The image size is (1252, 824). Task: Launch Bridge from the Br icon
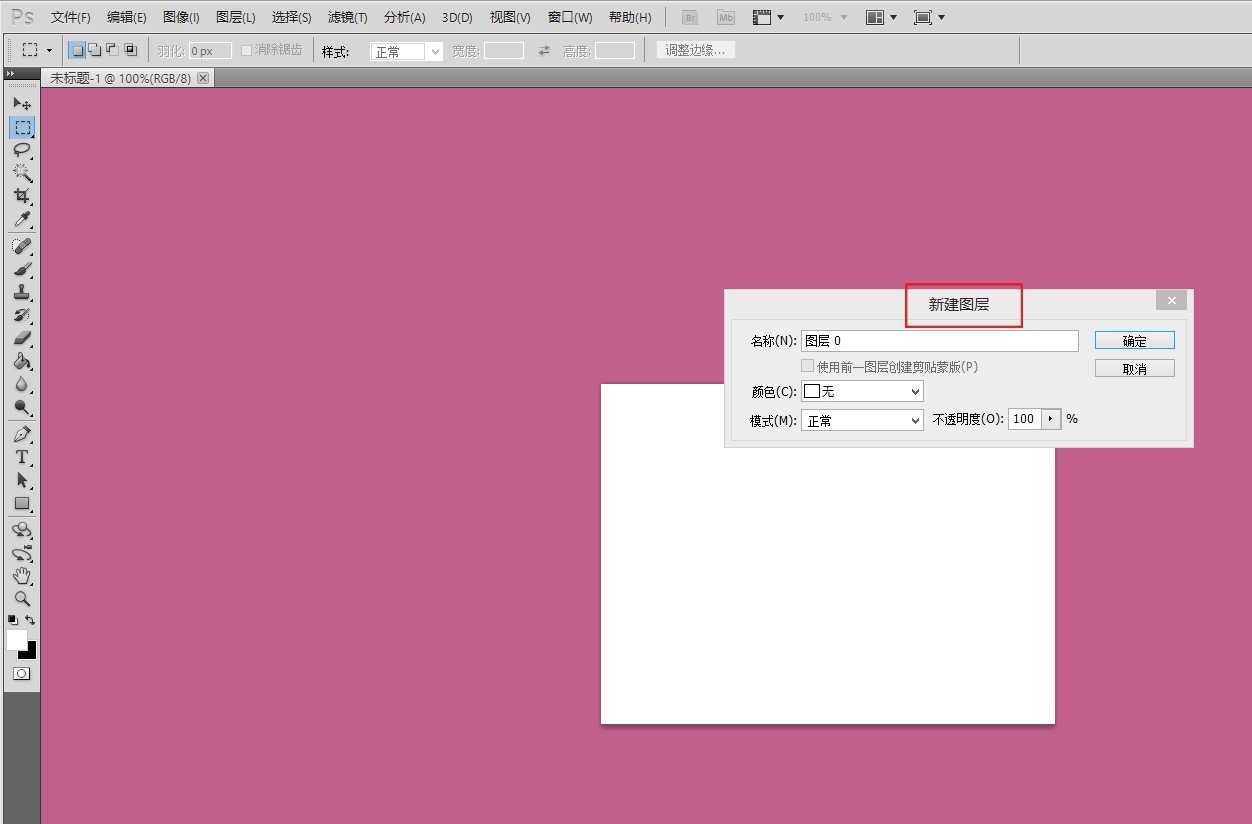tap(689, 17)
